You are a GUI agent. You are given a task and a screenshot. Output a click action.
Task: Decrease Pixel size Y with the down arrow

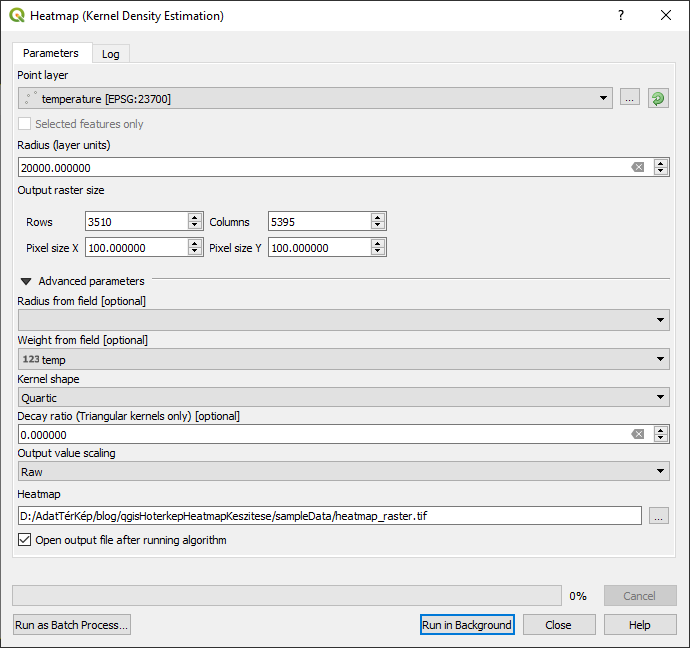tap(378, 251)
